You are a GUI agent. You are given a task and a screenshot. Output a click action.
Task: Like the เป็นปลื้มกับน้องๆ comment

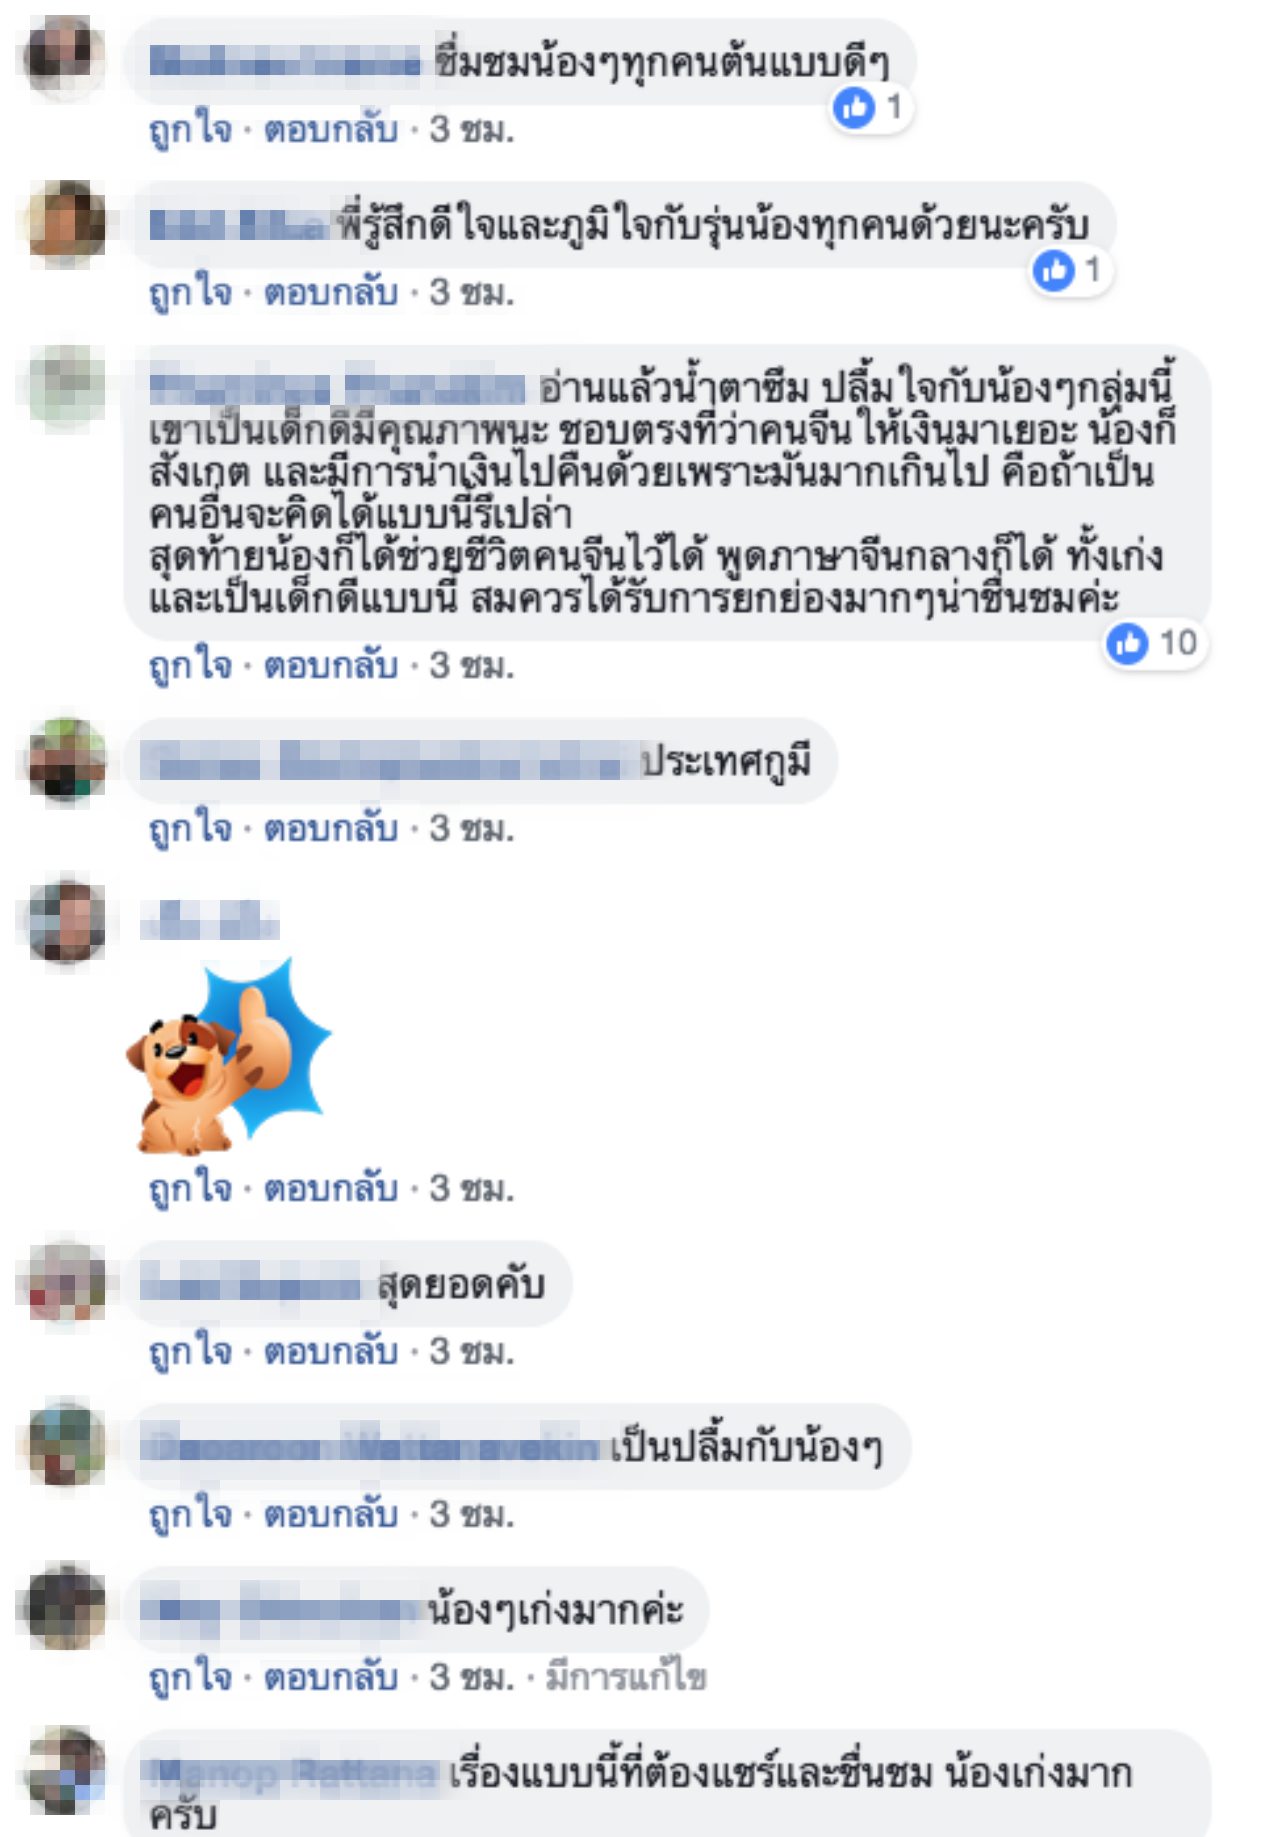(x=190, y=1515)
